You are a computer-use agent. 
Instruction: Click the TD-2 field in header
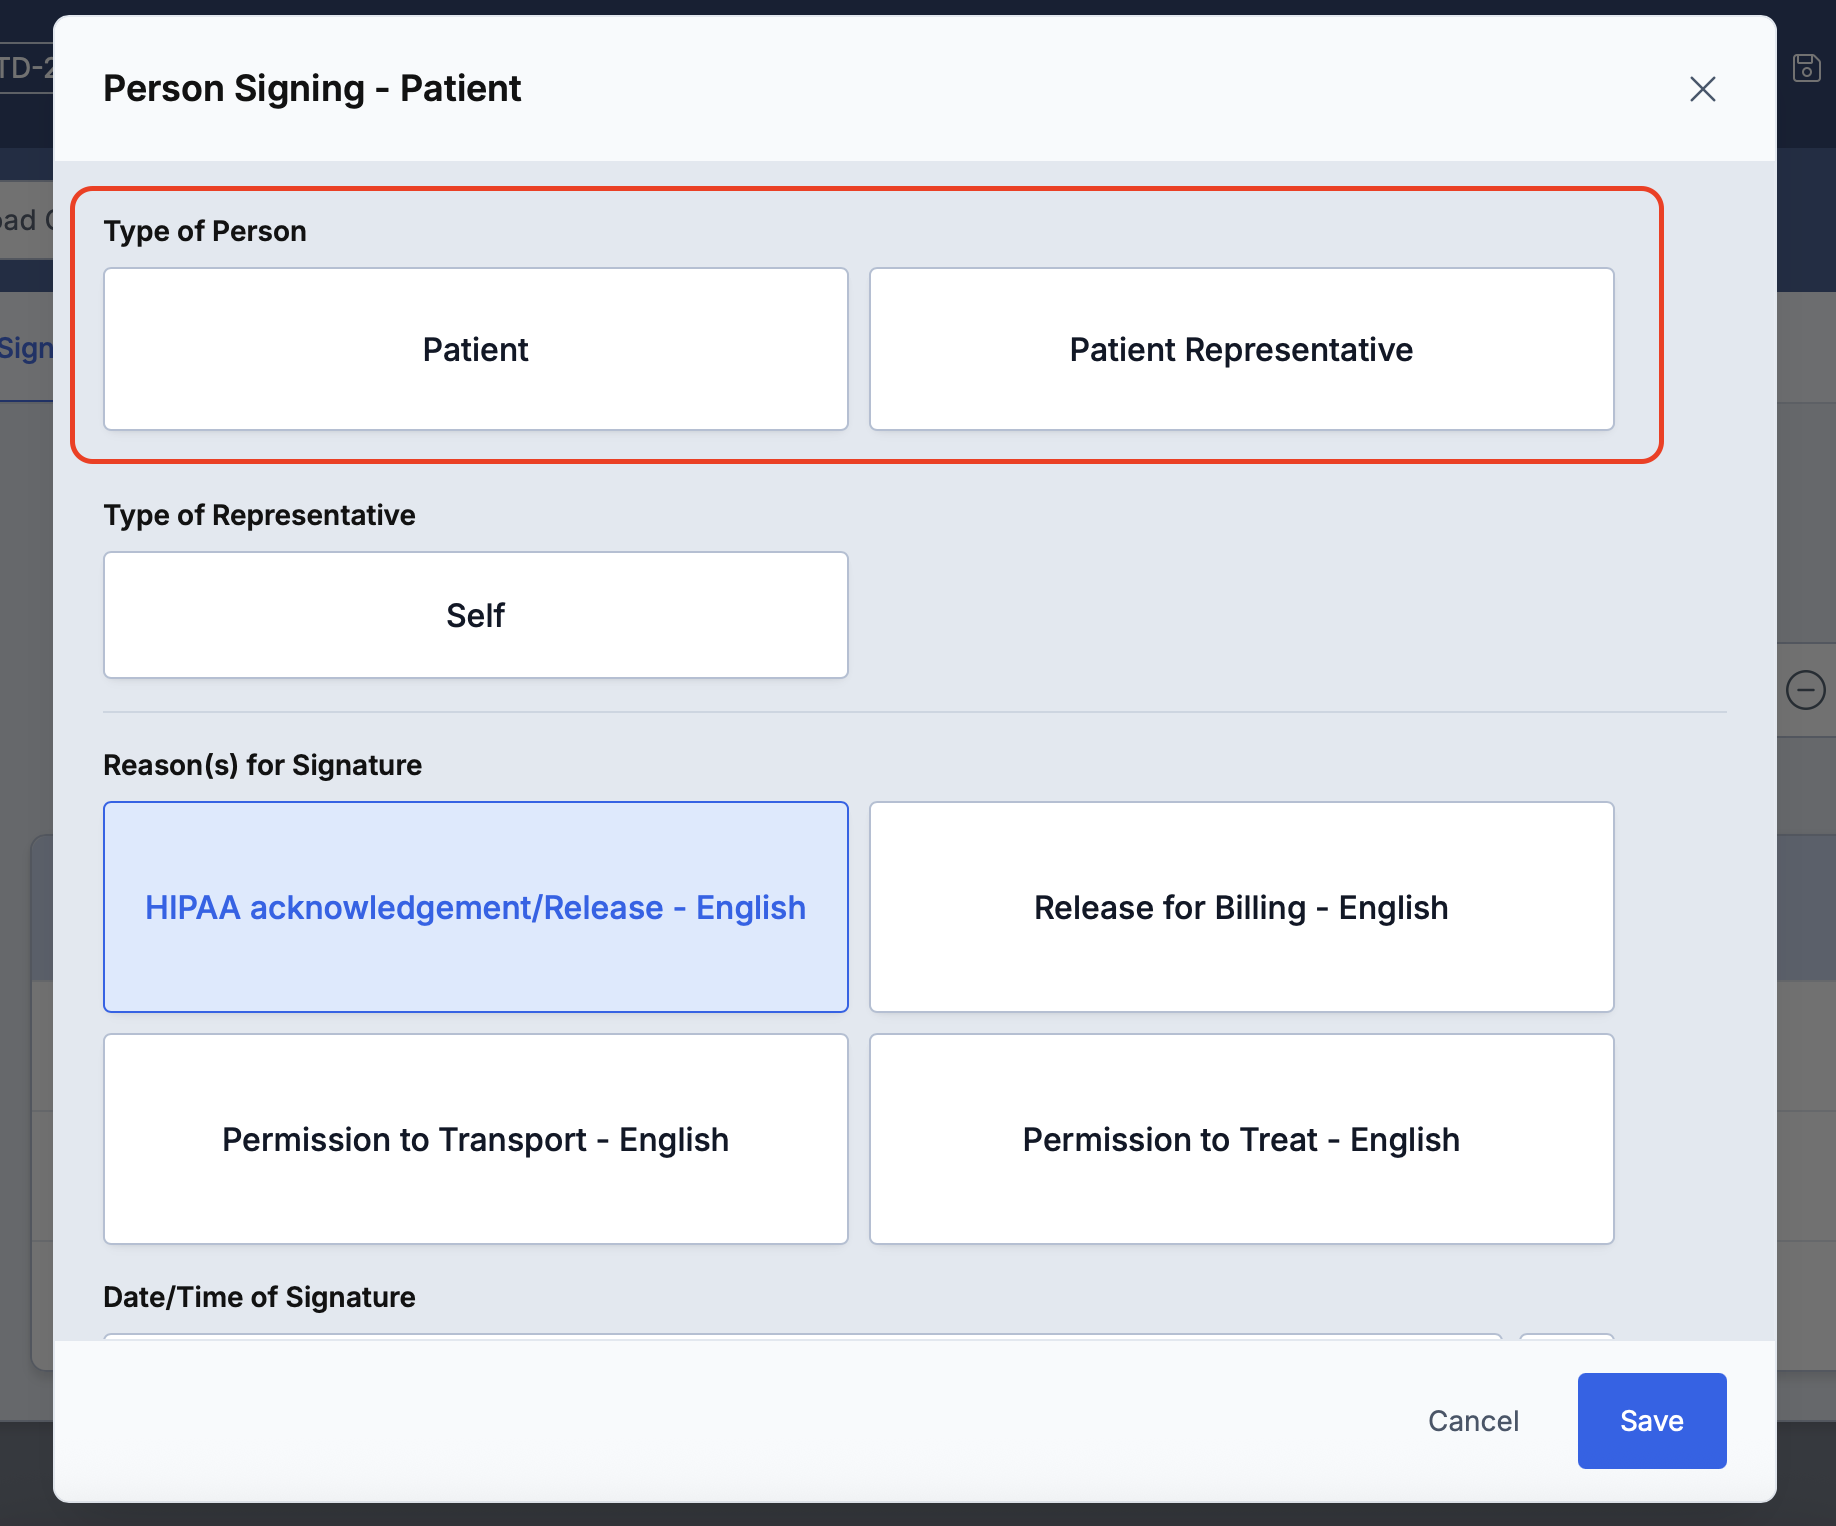point(26,68)
